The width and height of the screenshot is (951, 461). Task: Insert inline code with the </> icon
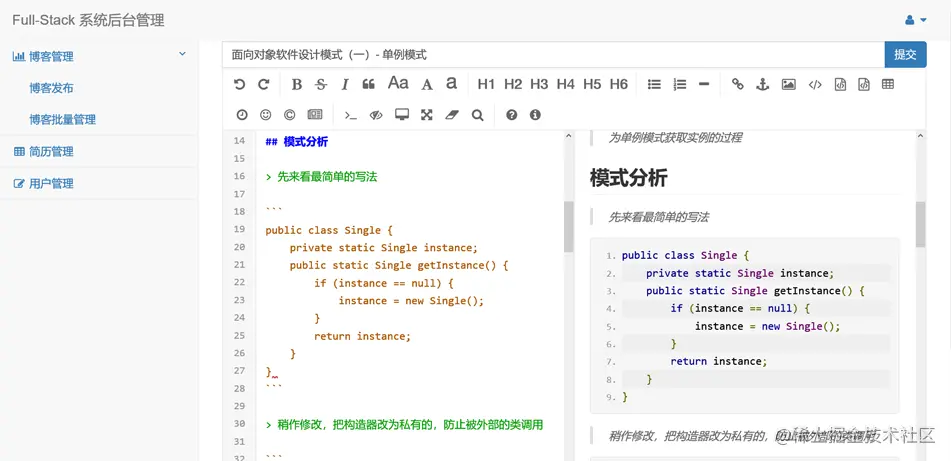point(815,84)
